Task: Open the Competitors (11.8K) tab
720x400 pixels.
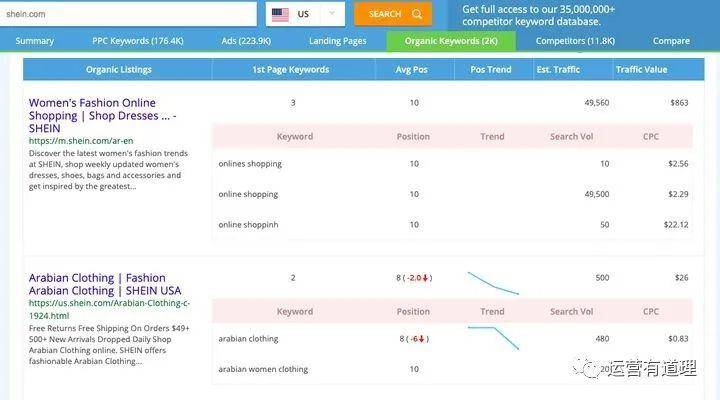Action: (x=575, y=41)
